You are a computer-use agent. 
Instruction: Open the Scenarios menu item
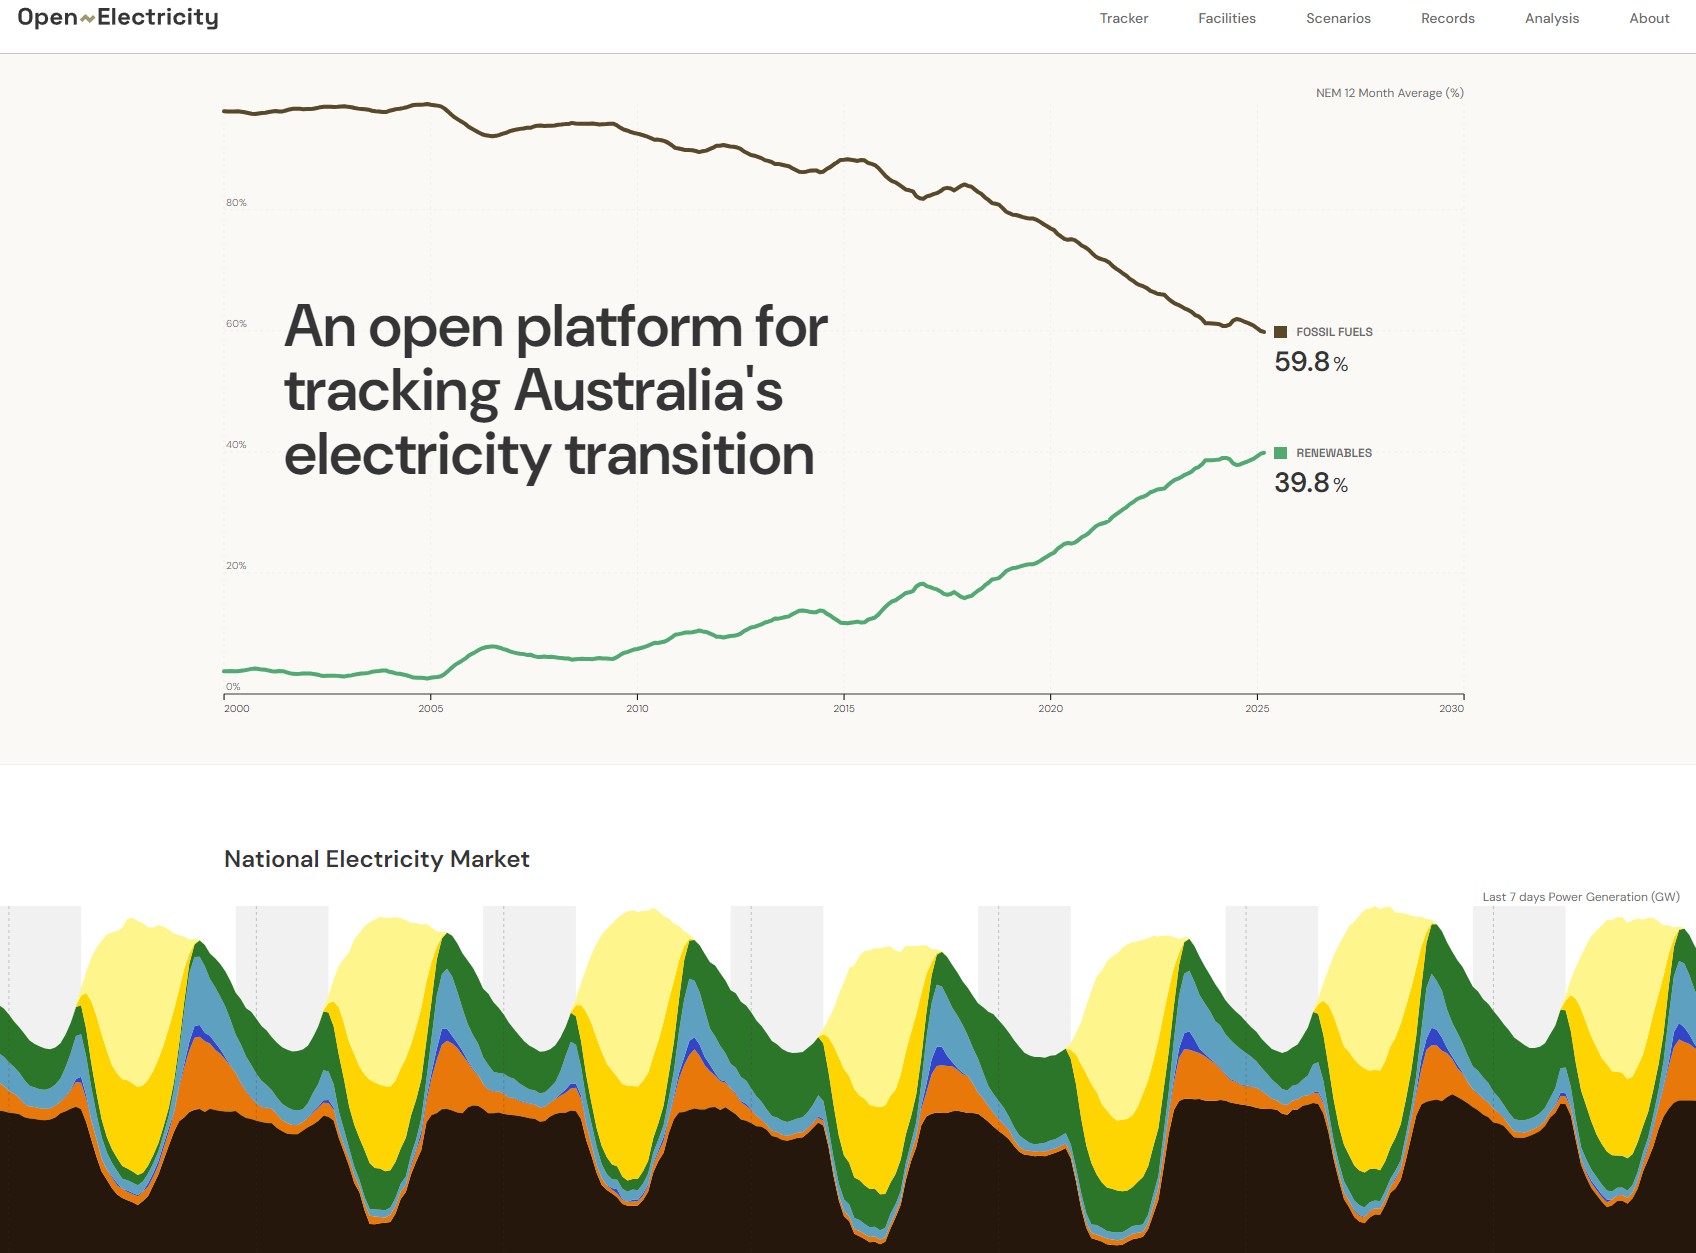click(1338, 18)
